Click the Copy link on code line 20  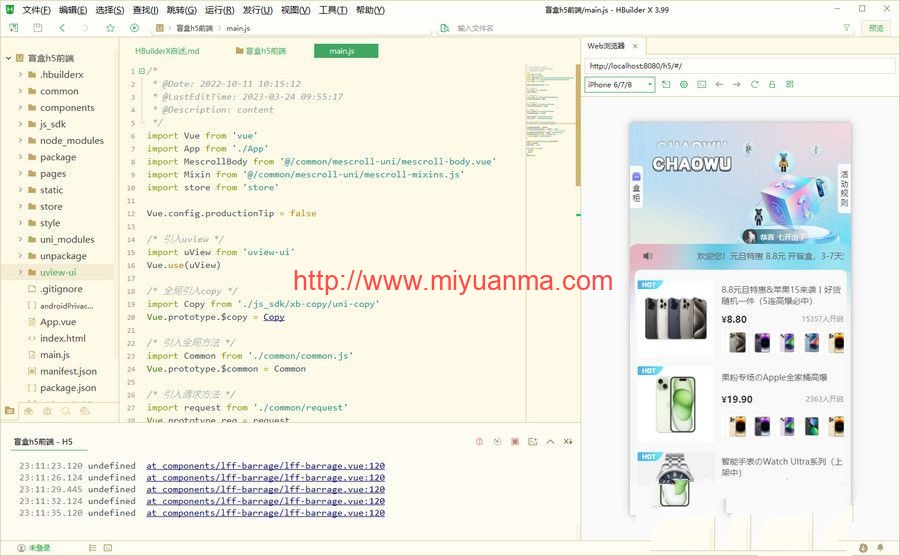(274, 317)
